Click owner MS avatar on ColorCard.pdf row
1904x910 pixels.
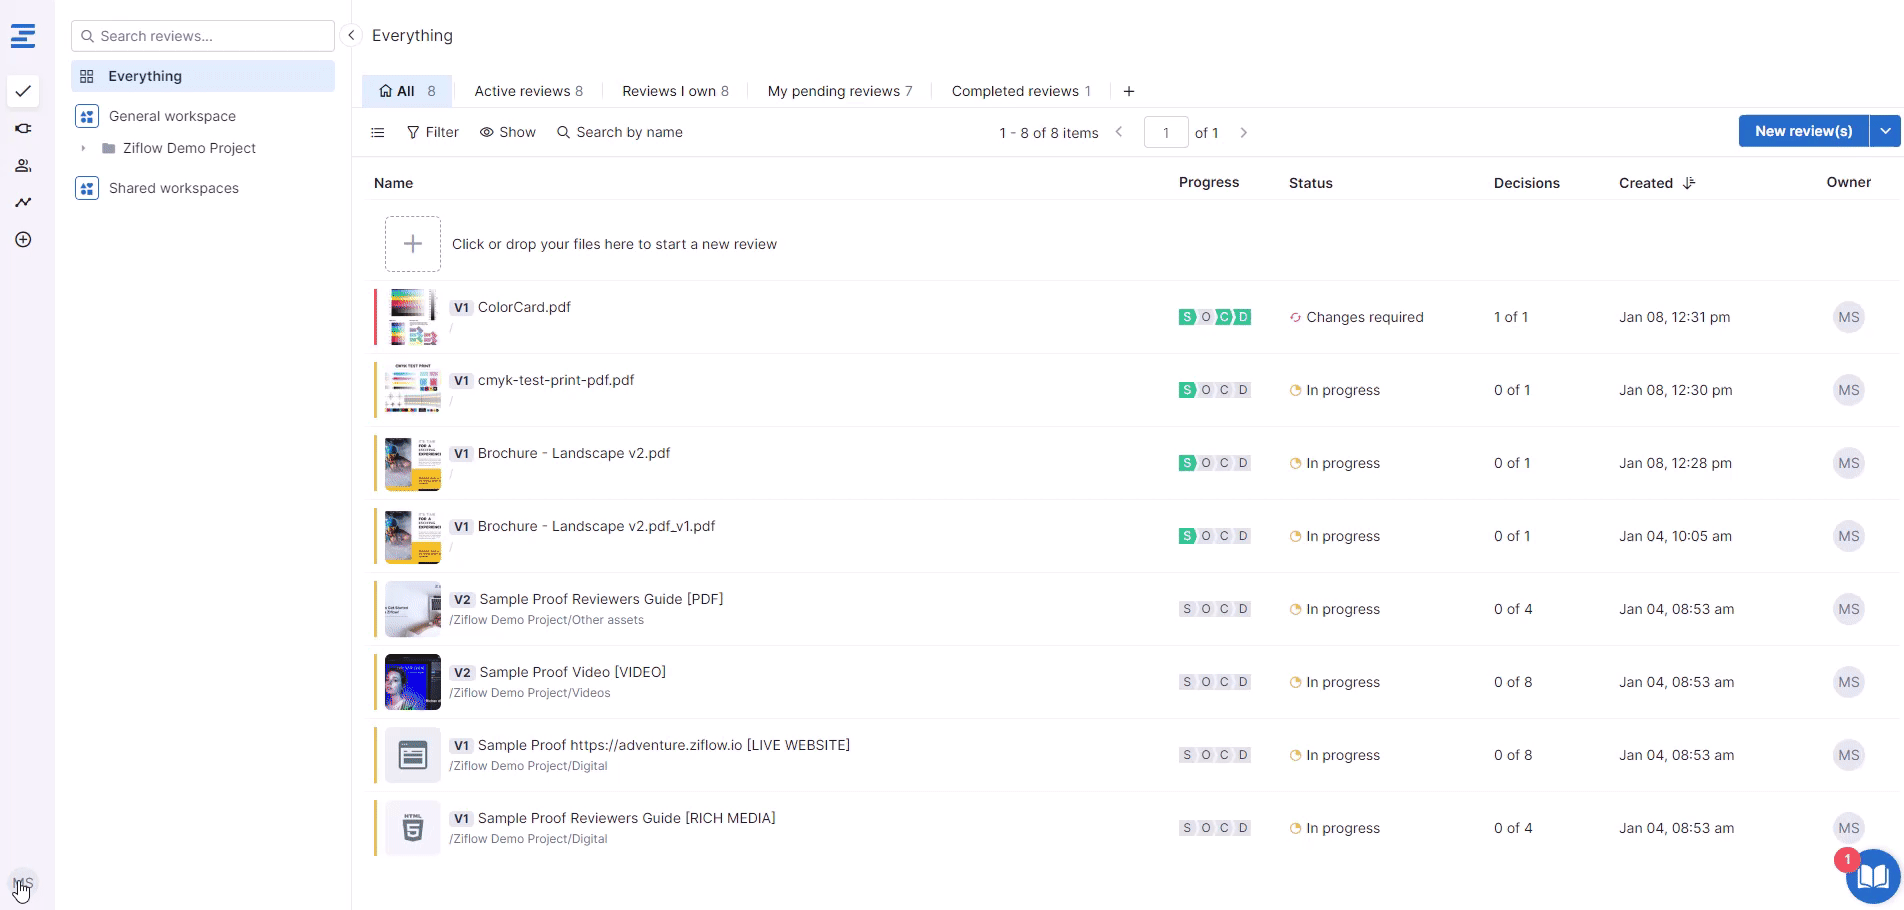(1849, 317)
